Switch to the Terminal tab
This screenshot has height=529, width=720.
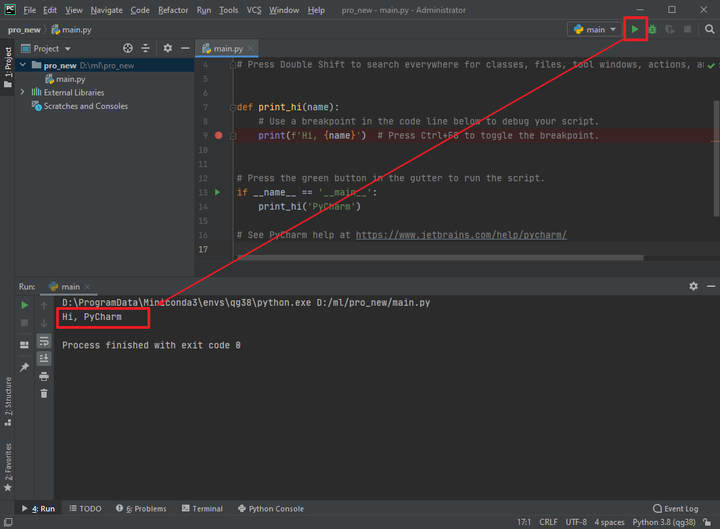pos(202,509)
